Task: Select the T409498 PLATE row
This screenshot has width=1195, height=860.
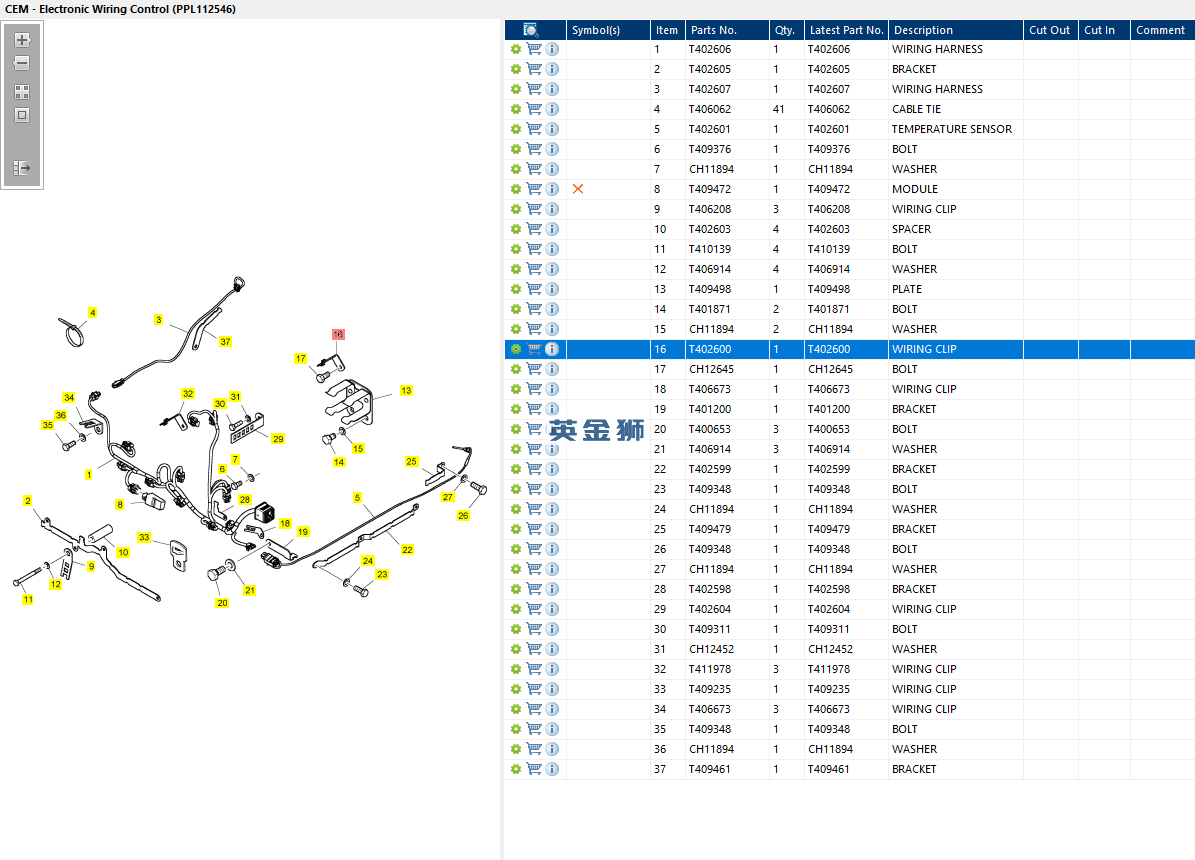Action: pyautogui.click(x=850, y=289)
